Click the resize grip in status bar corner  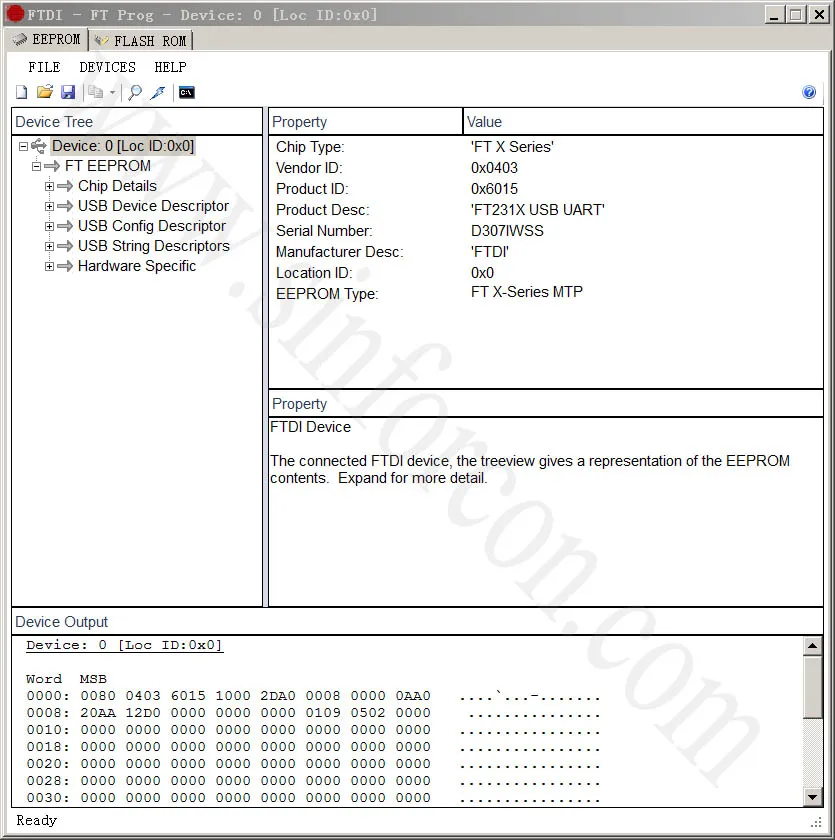816,822
